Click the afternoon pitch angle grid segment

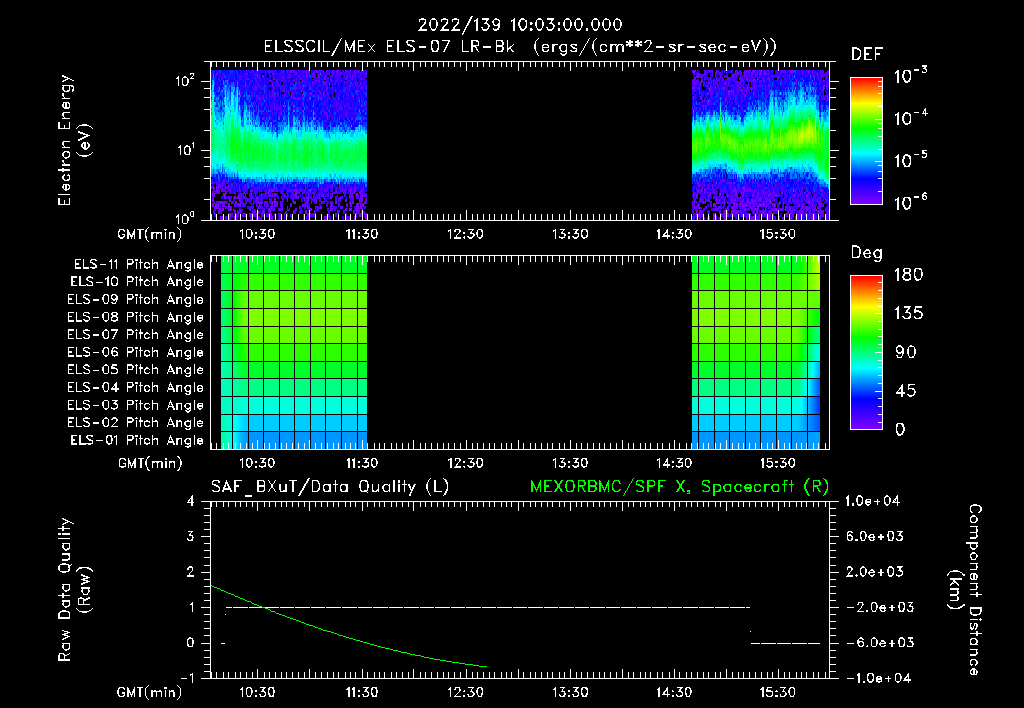(756, 352)
